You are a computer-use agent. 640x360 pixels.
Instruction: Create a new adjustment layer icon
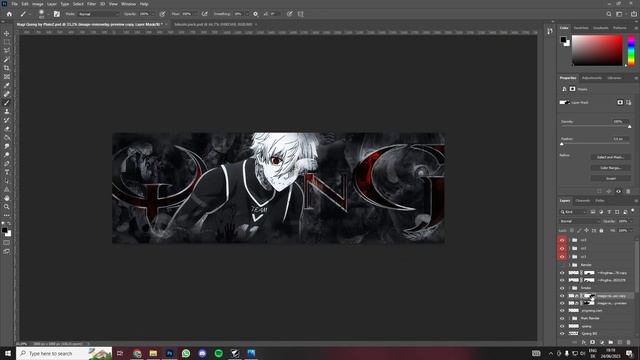click(x=602, y=342)
